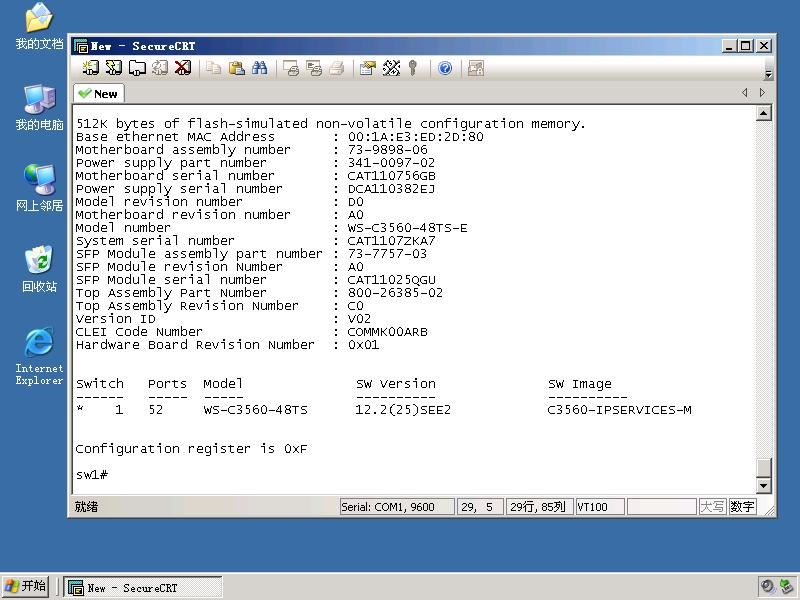The image size is (800, 600).
Task: Open Find using the binoculars icon
Action: click(259, 68)
